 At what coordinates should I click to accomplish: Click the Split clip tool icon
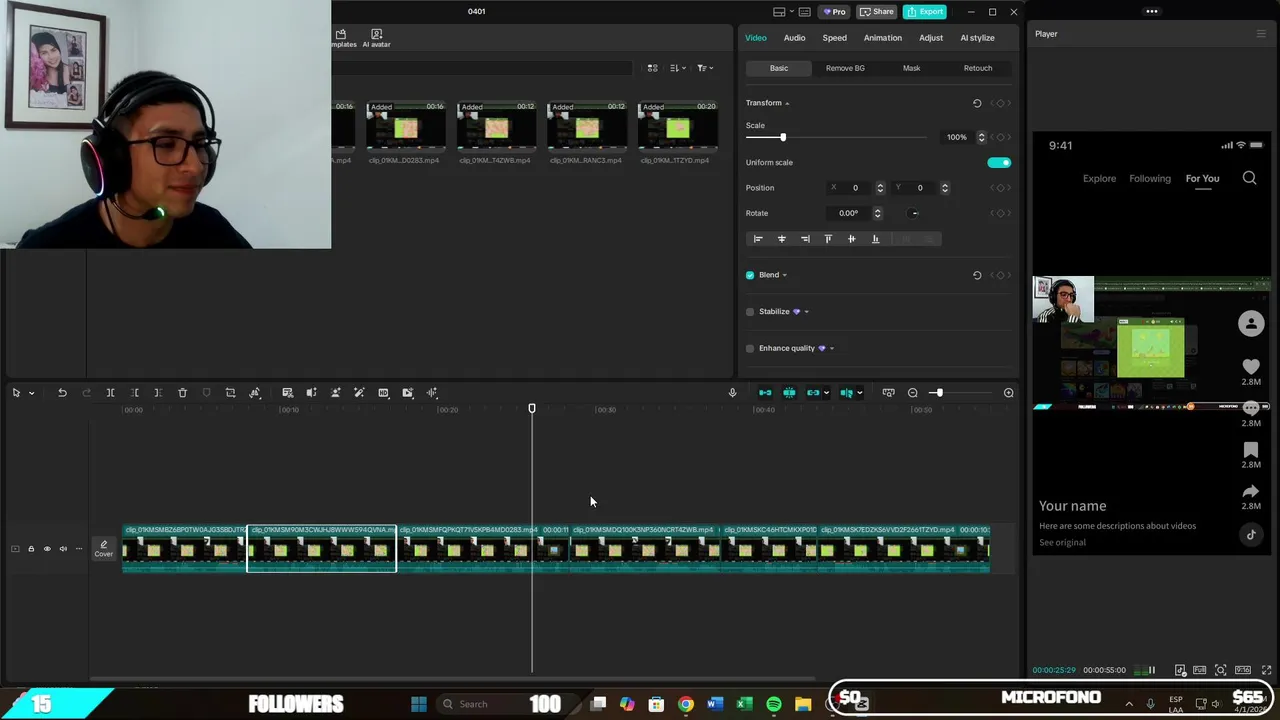[x=110, y=393]
